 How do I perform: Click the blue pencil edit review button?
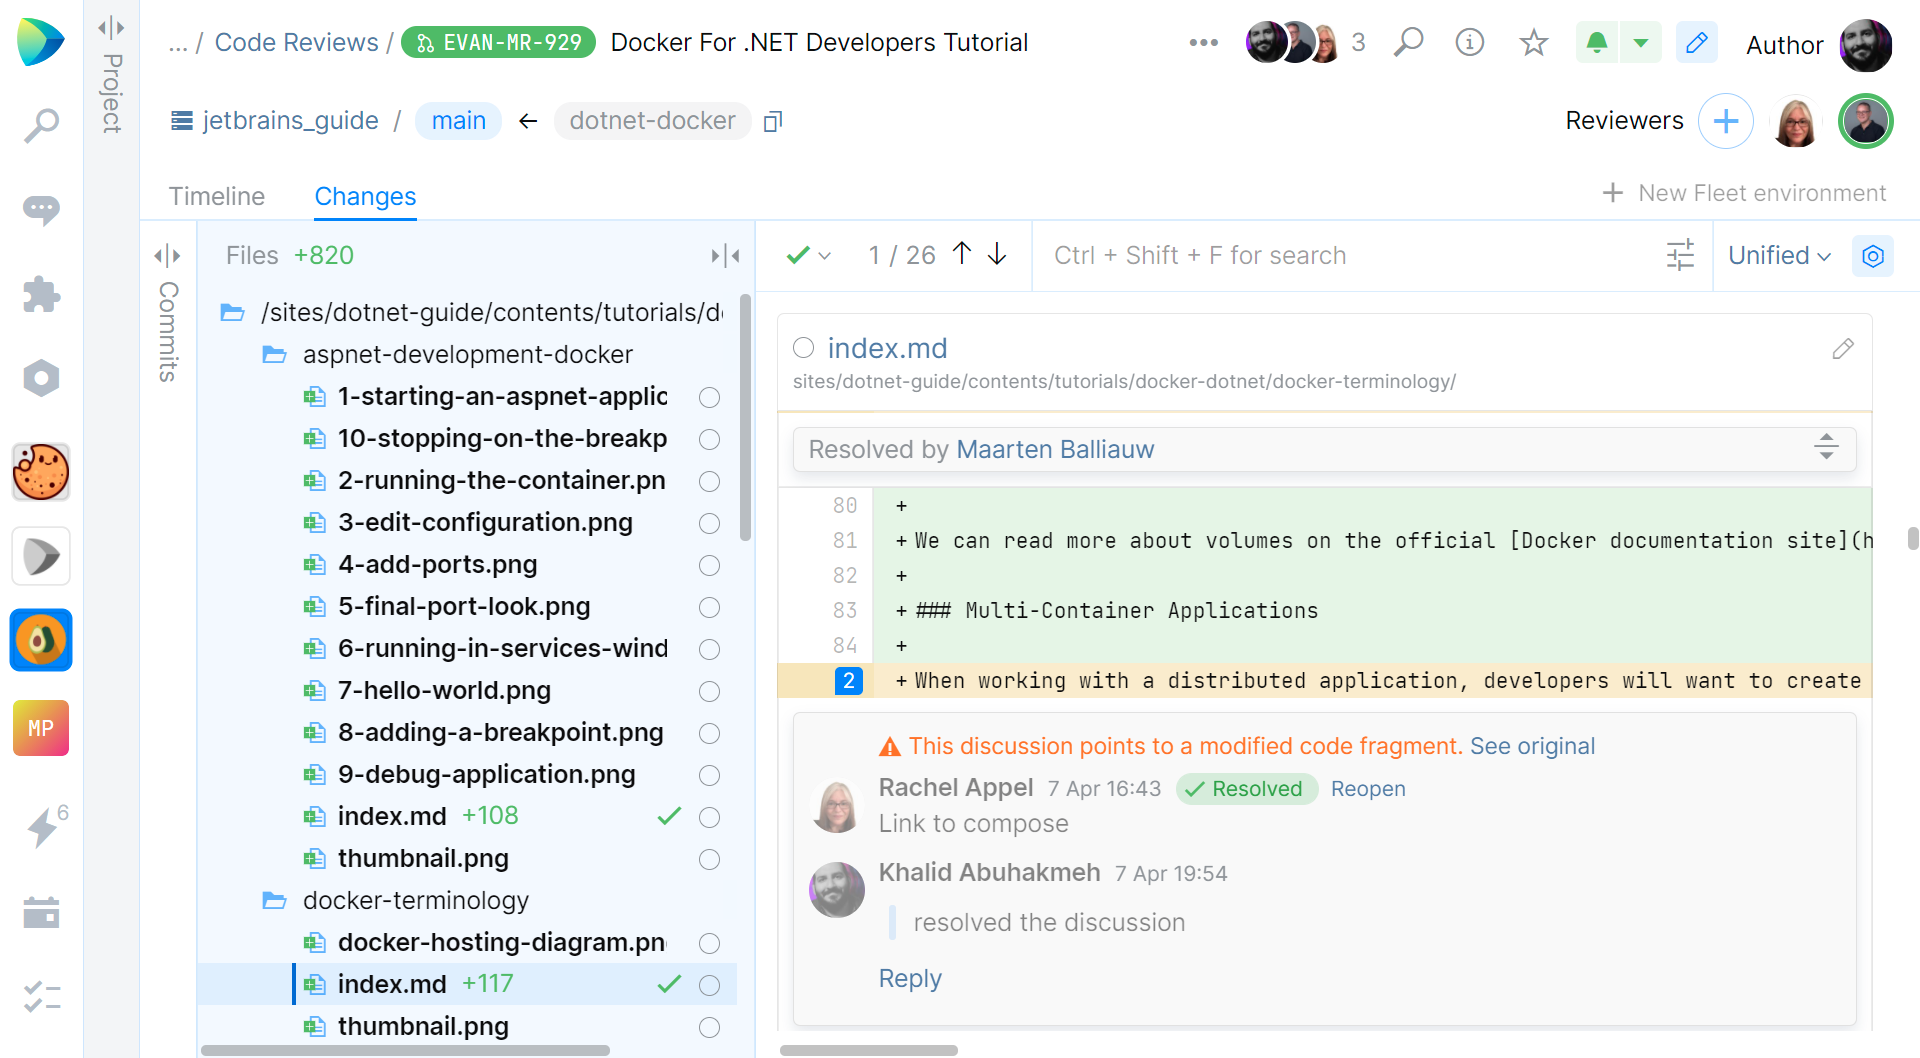pos(1697,43)
